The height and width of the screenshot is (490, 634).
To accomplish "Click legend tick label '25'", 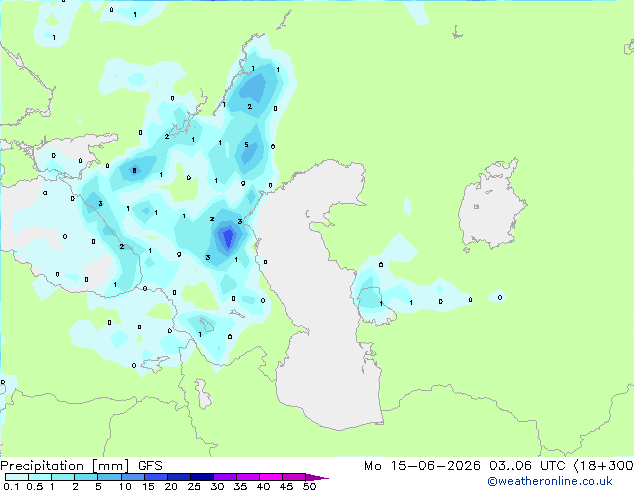I will (x=194, y=486).
